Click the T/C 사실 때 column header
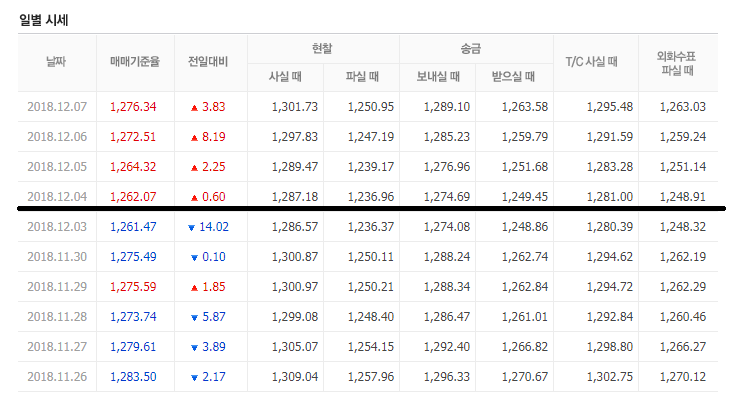This screenshot has width=736, height=402. (x=591, y=62)
